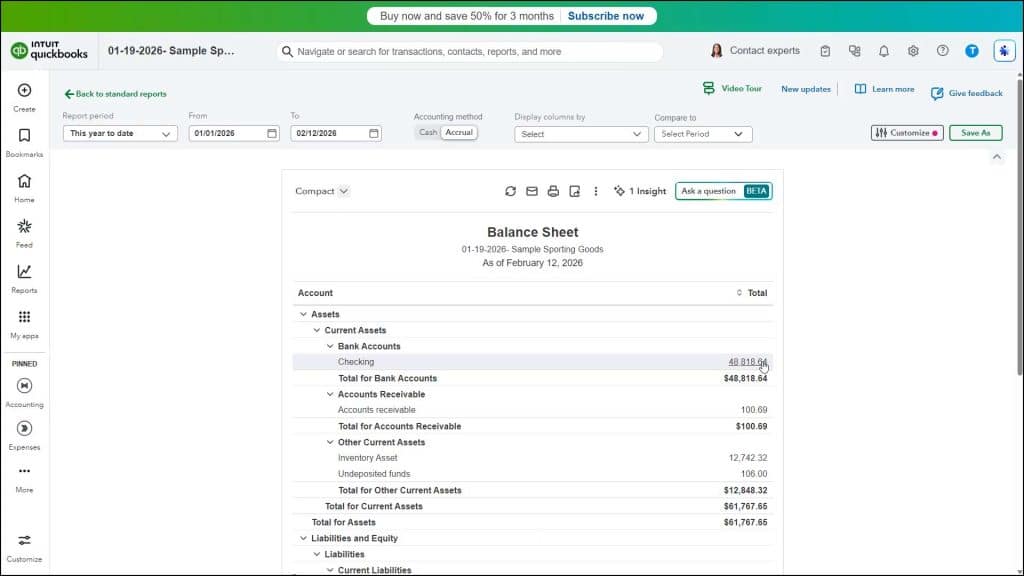Image resolution: width=1024 pixels, height=576 pixels.
Task: Collapse the Assets section
Action: (304, 313)
